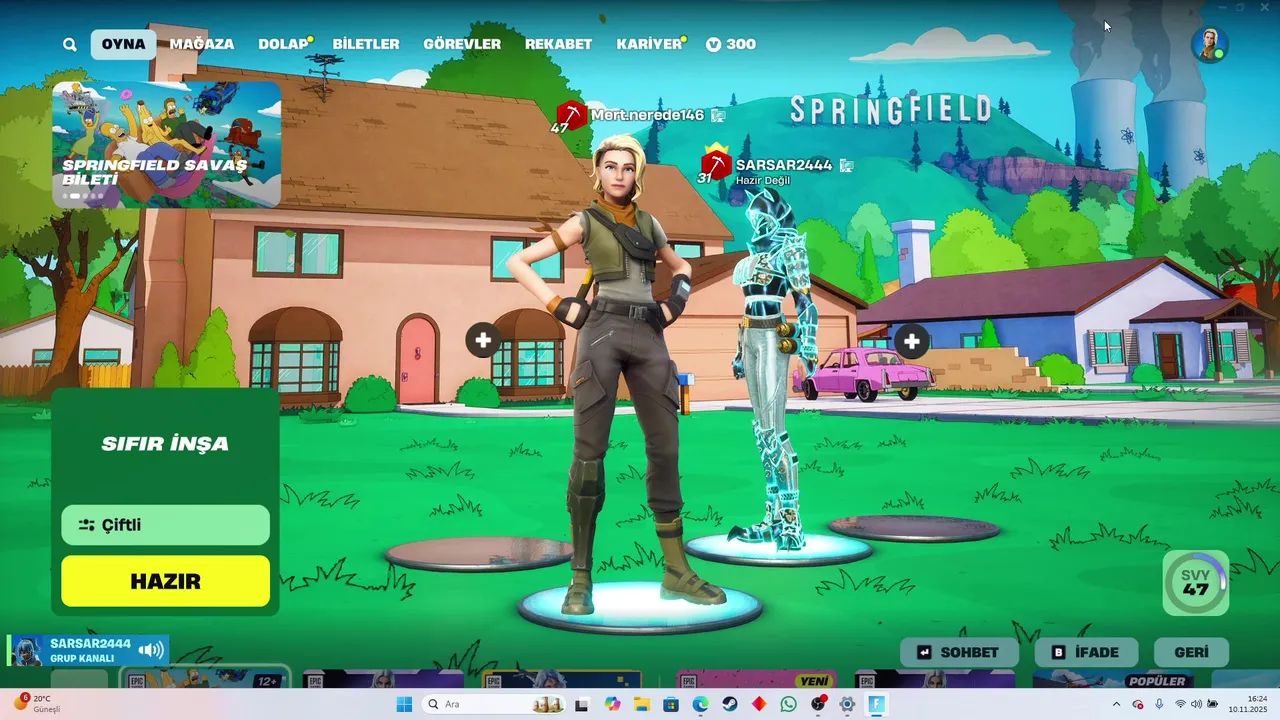Open the DOLAP tab
The image size is (1280, 720).
(284, 44)
